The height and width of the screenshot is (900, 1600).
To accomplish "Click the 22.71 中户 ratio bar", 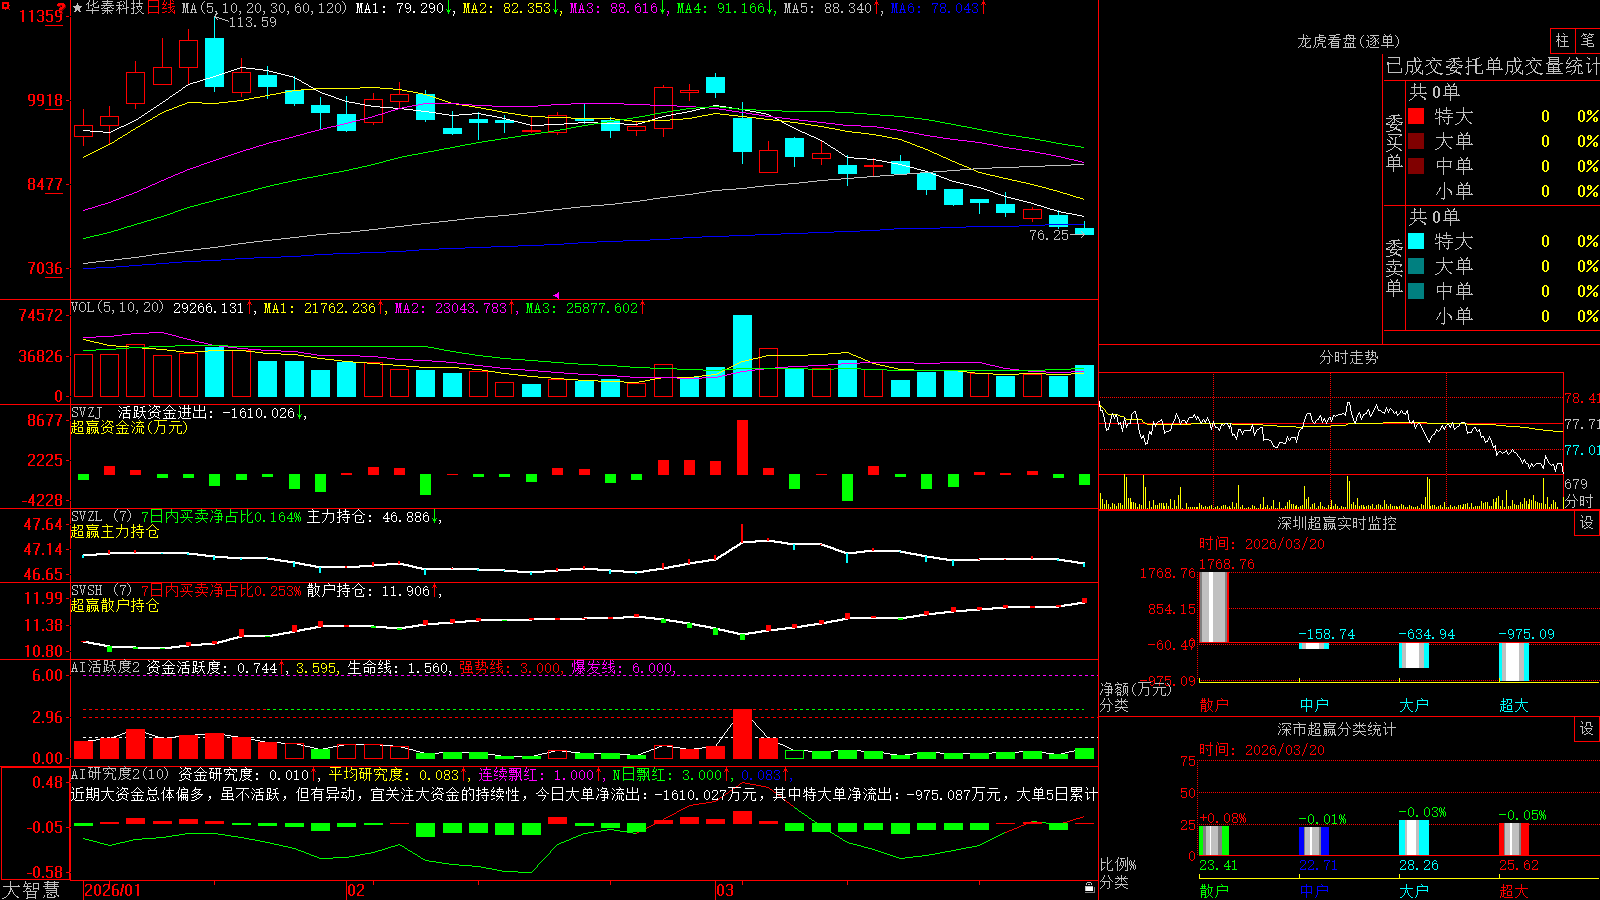I will coord(1314,841).
